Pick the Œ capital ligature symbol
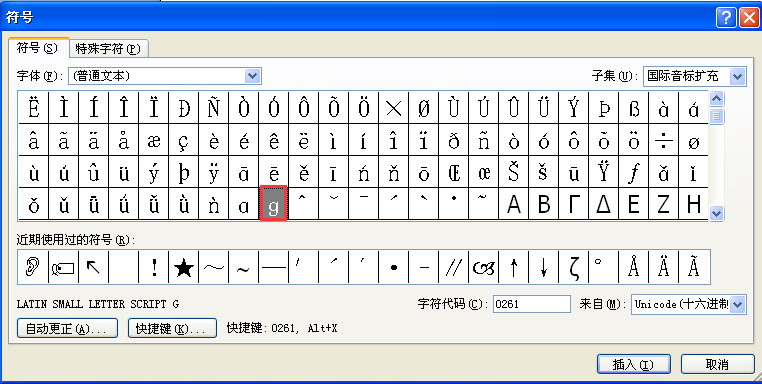762x384 pixels. [453, 172]
